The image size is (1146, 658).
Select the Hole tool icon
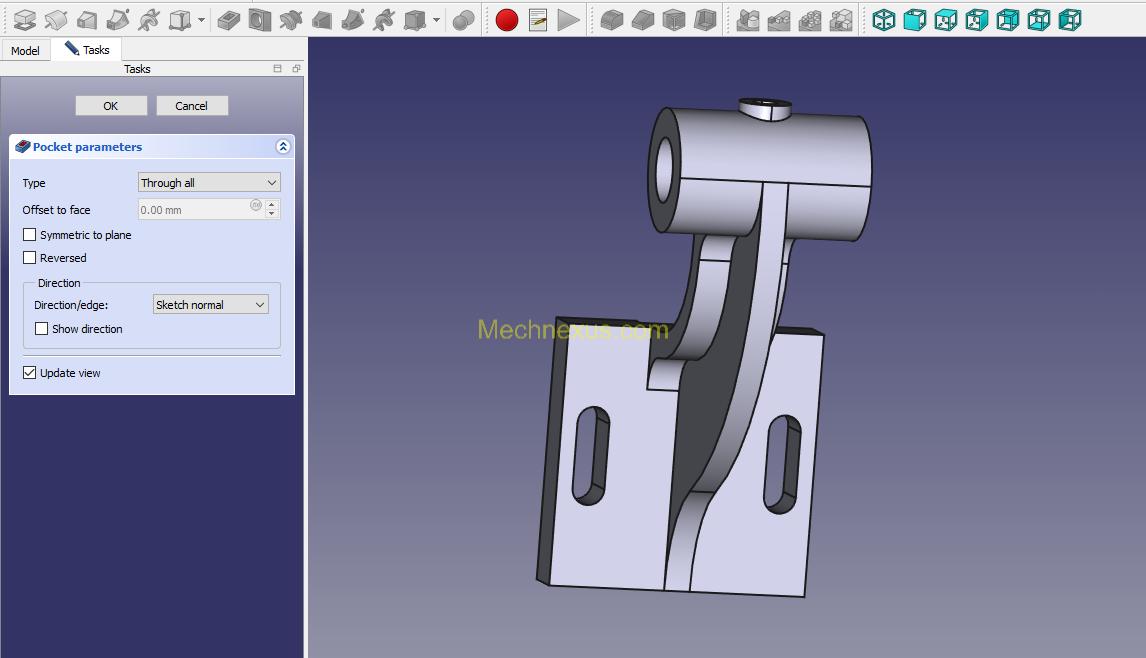tap(259, 20)
